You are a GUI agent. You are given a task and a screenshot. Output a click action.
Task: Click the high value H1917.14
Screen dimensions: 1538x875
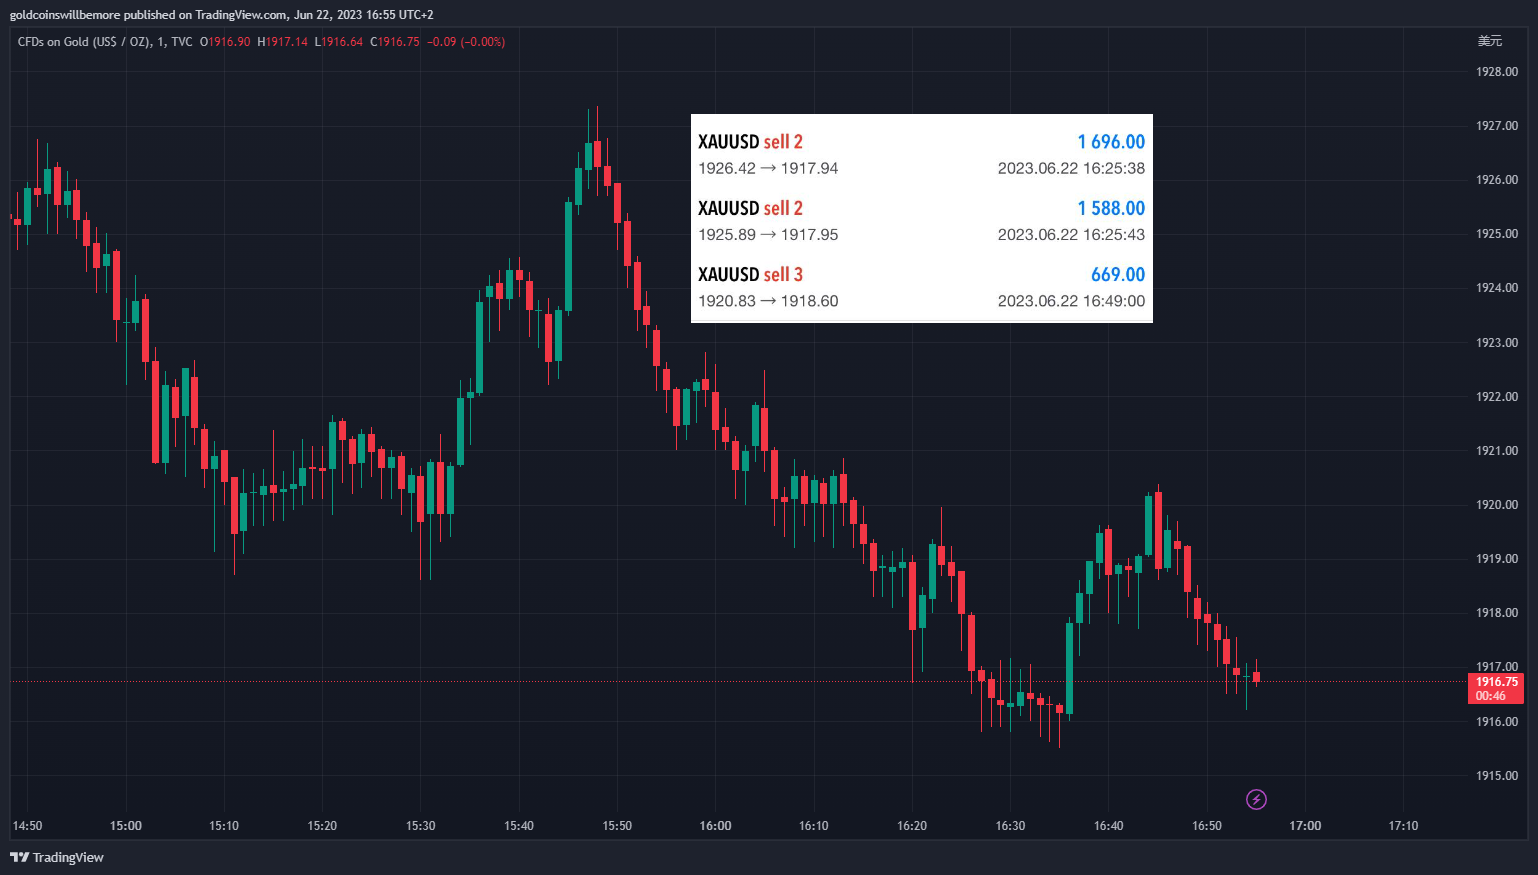point(282,42)
